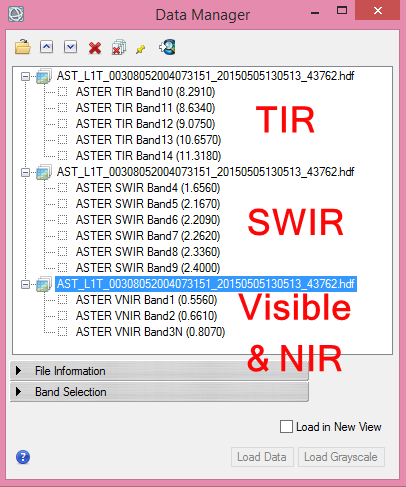
Task: Click the Open in ArcMap globe icon
Action: (x=167, y=47)
